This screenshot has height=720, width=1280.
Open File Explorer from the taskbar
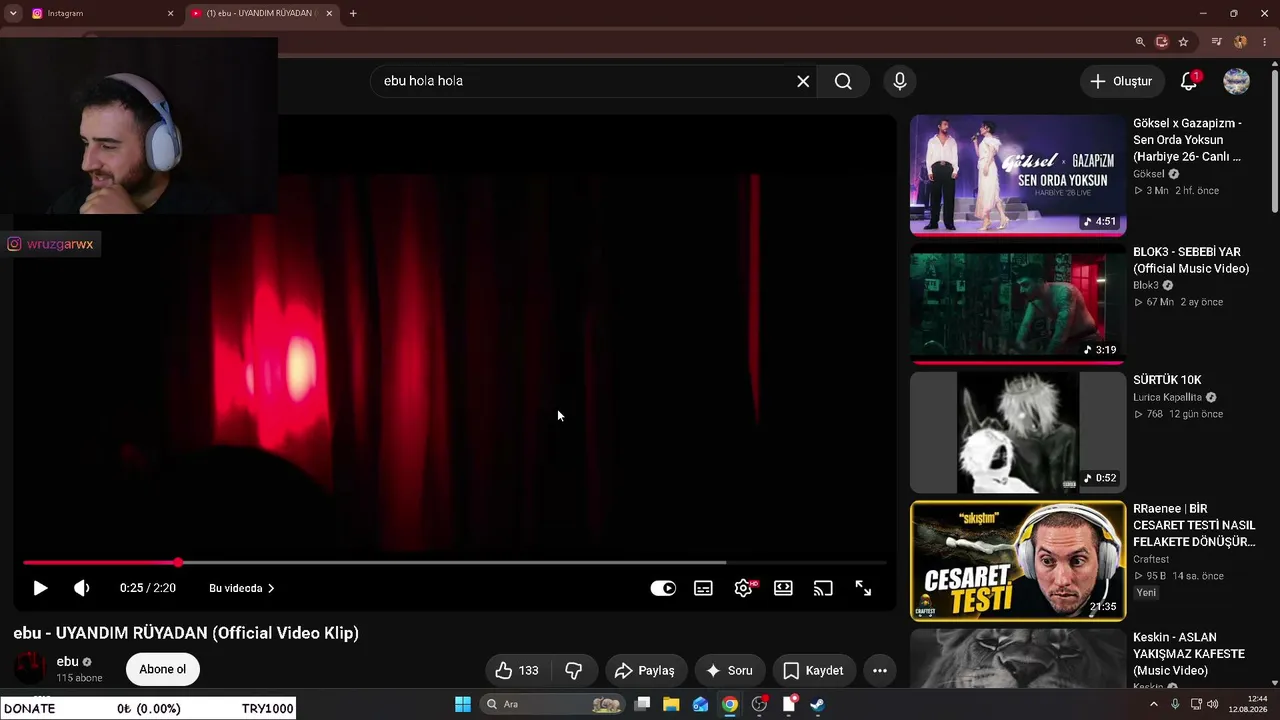[x=671, y=704]
